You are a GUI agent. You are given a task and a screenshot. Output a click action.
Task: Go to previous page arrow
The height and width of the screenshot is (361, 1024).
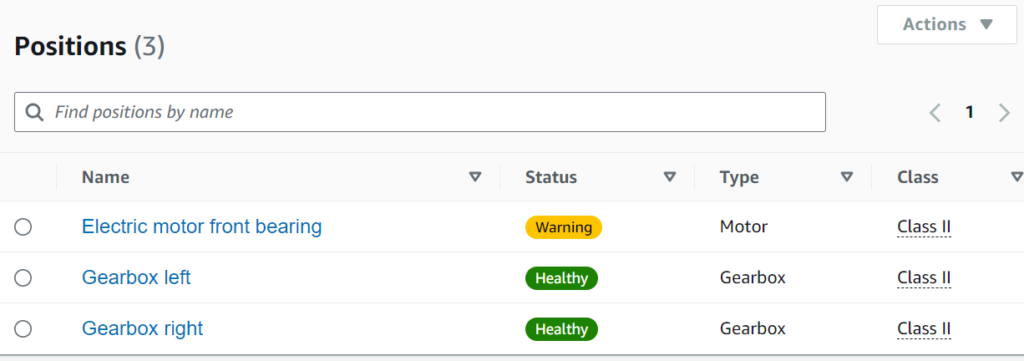click(935, 113)
